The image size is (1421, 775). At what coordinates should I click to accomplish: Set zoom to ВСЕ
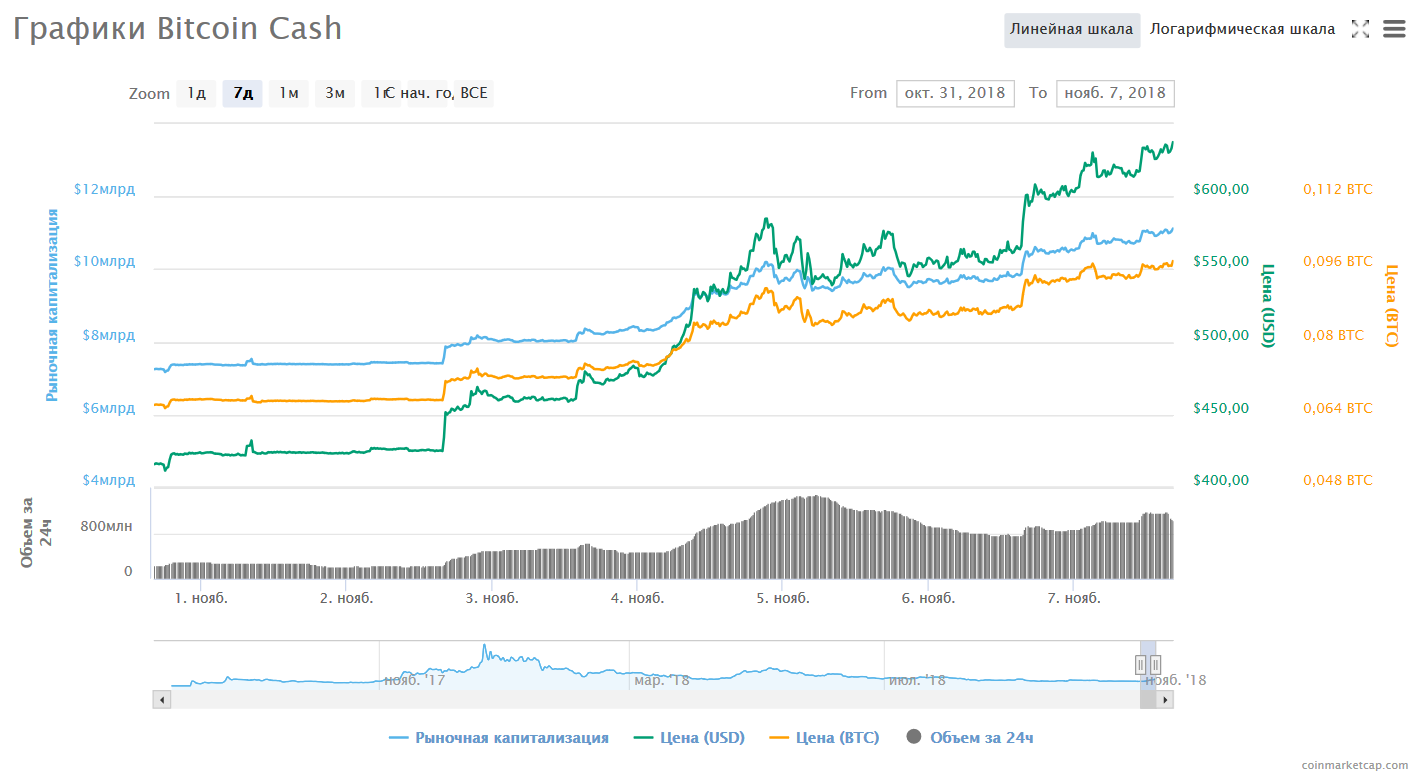click(x=474, y=93)
